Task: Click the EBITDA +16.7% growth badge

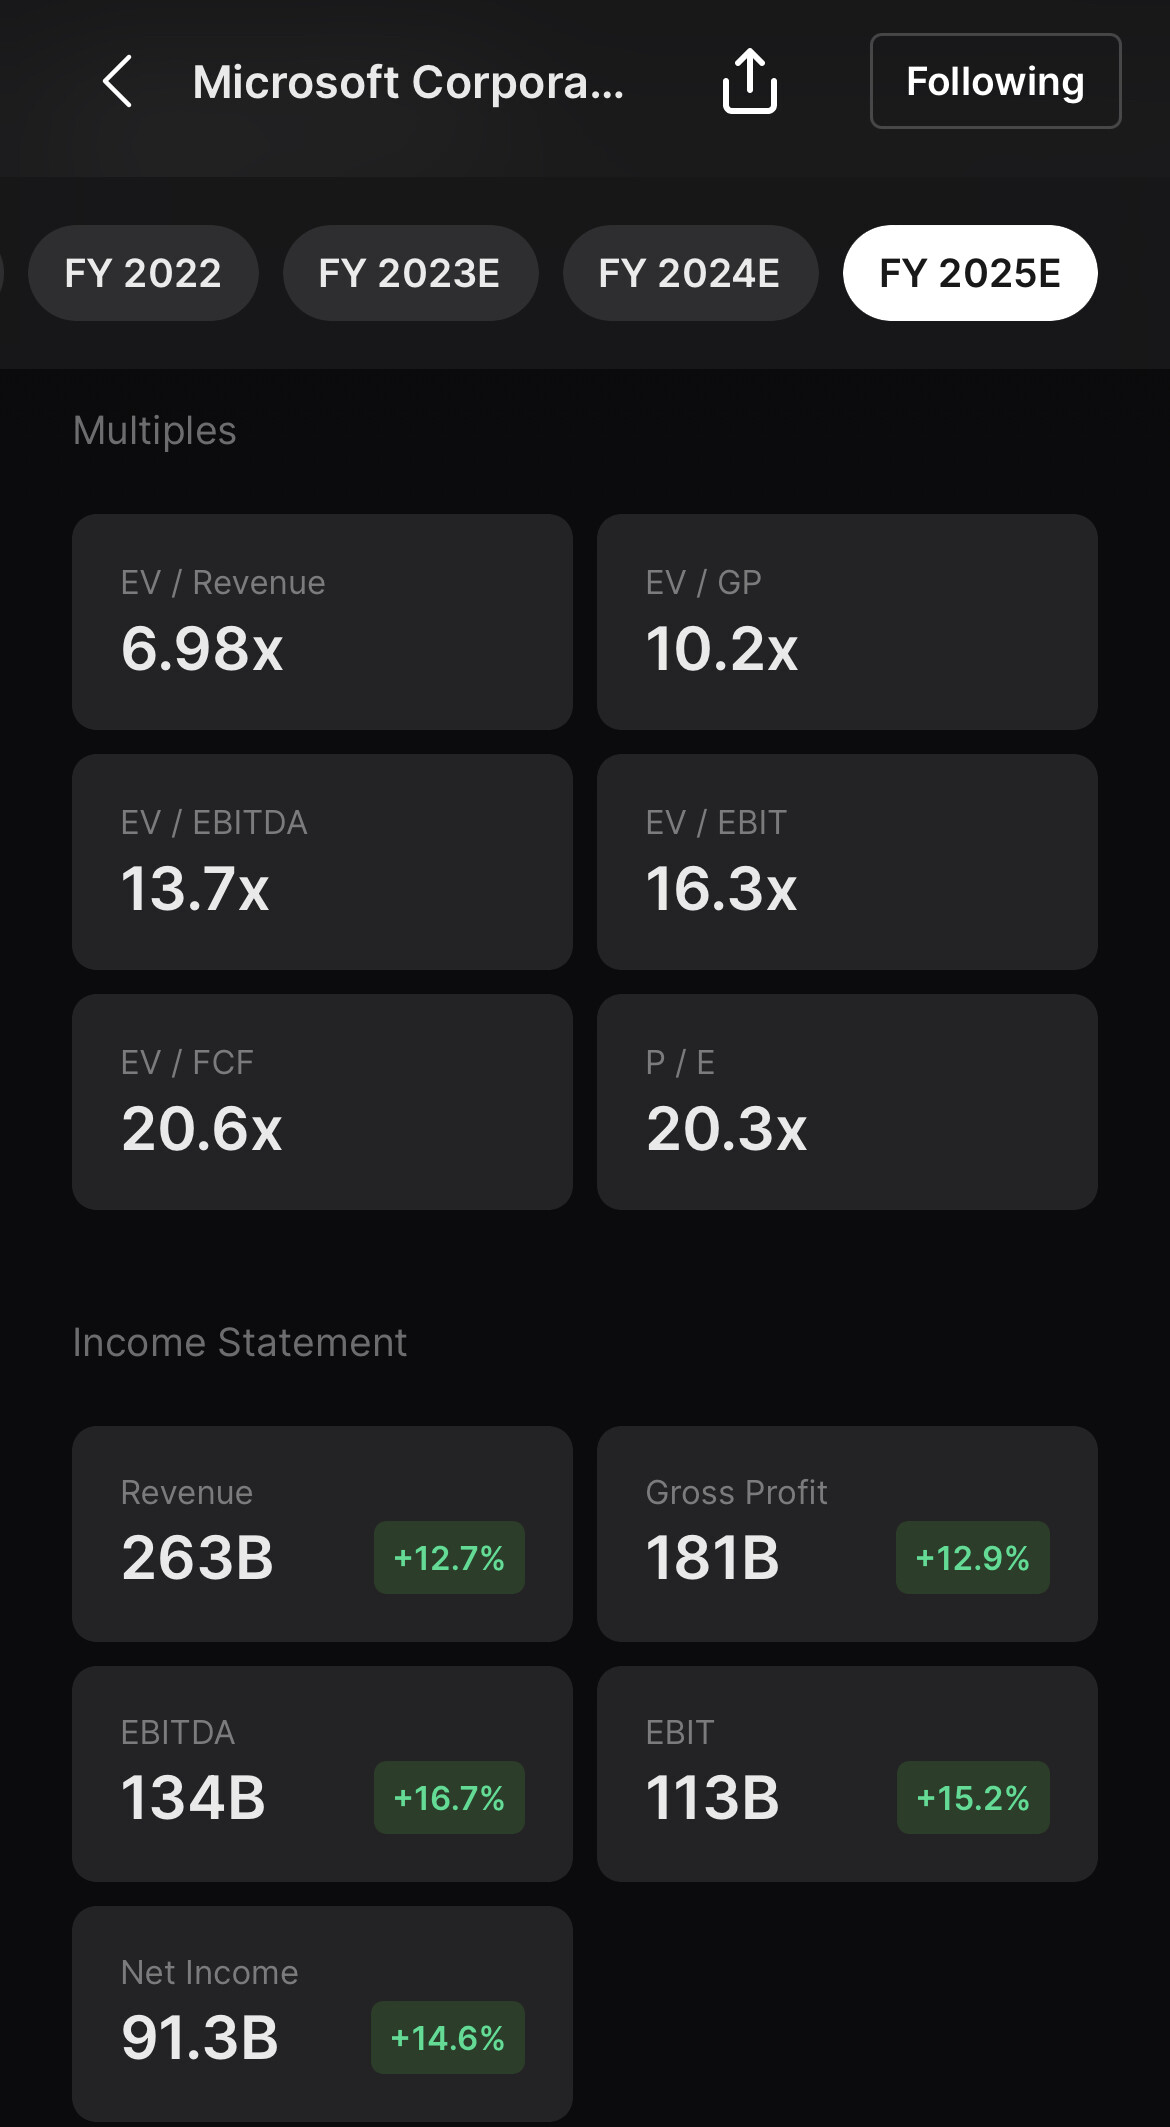Action: (449, 1797)
